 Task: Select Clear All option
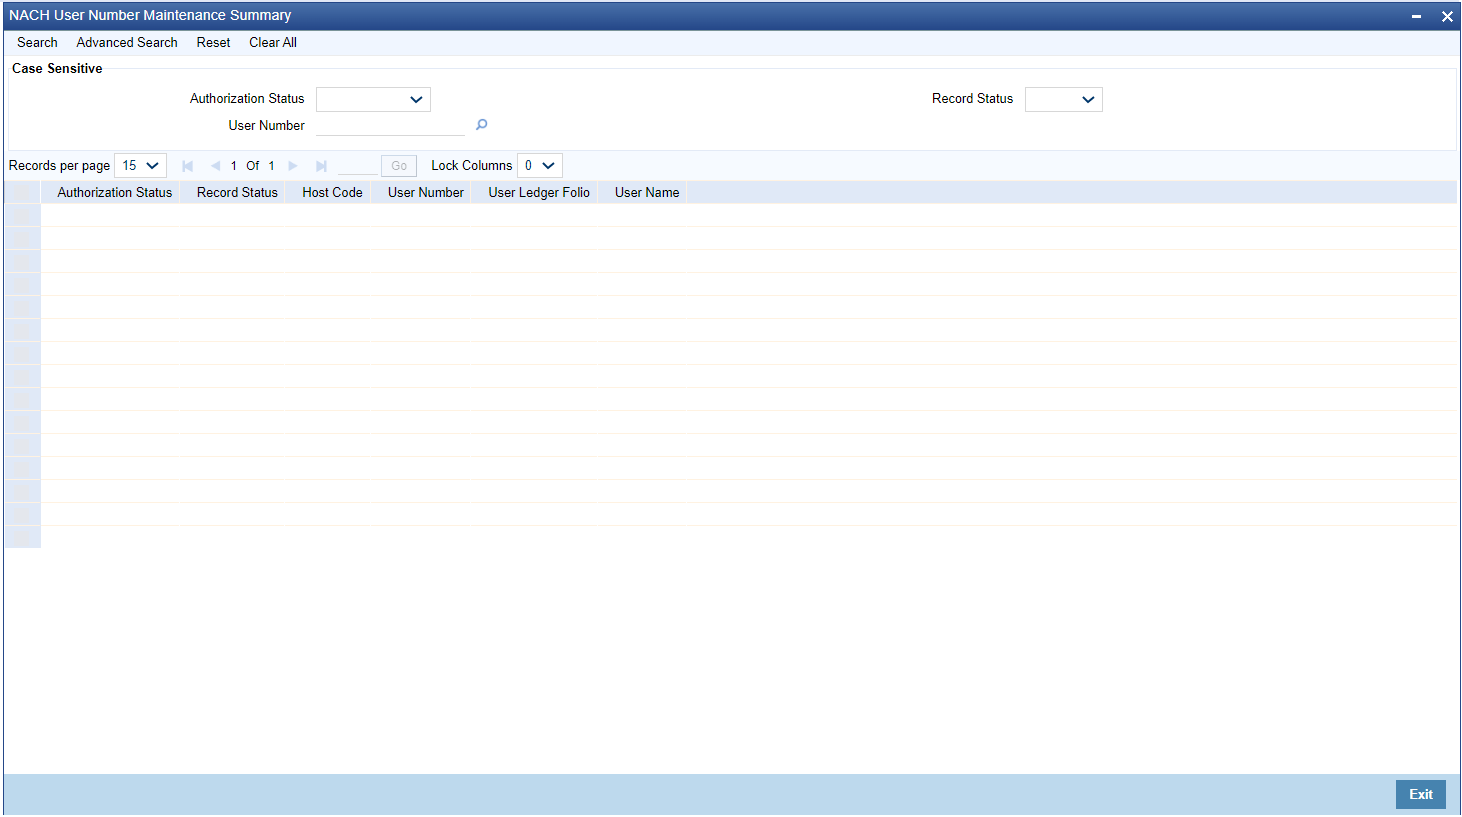273,43
